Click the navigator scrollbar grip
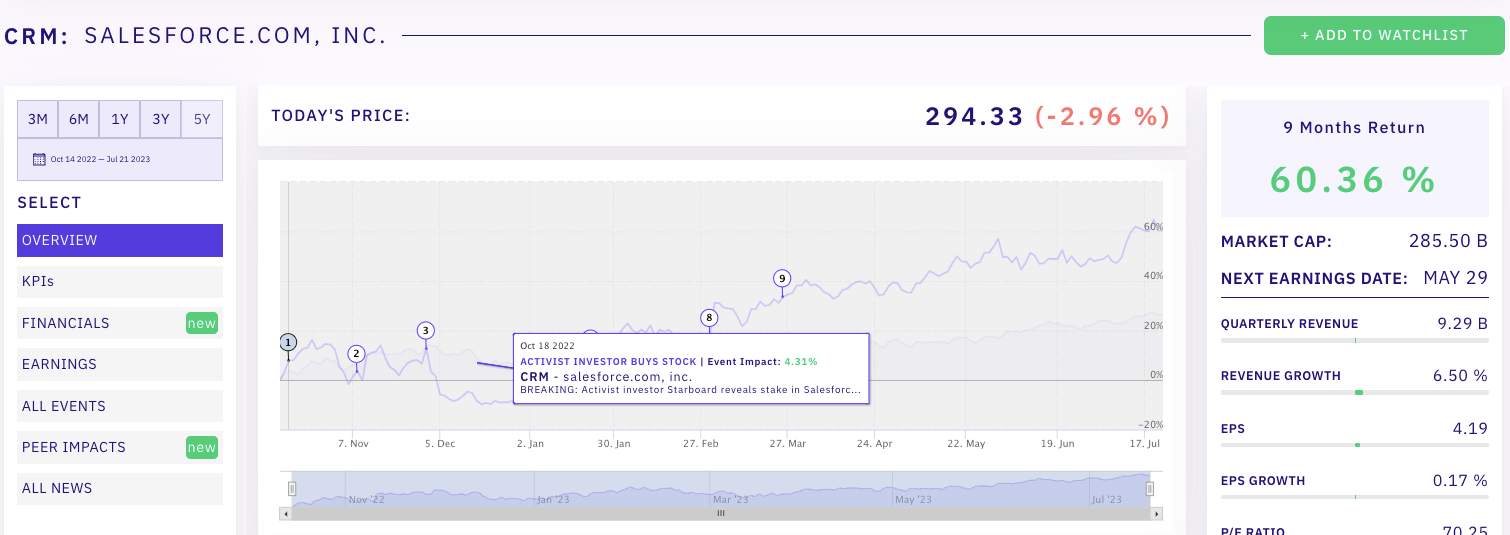The width and height of the screenshot is (1510, 535). pyautogui.click(x=720, y=513)
